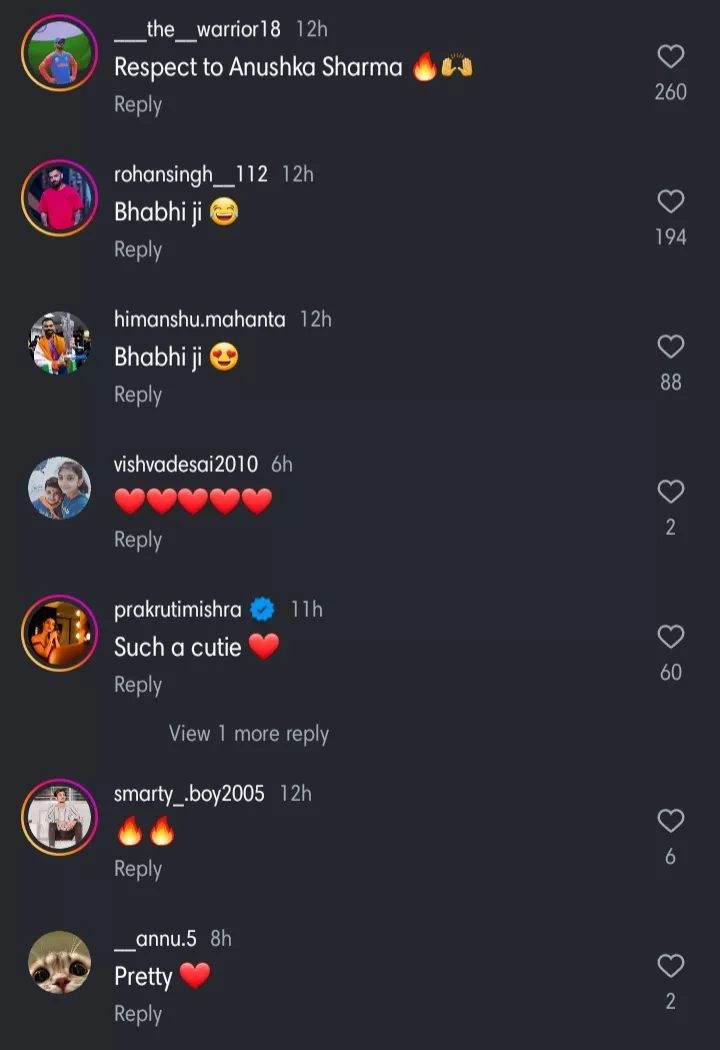Tap heart icon on smarty_.boy2005's comment
The height and width of the screenshot is (1050, 720).
(670, 821)
